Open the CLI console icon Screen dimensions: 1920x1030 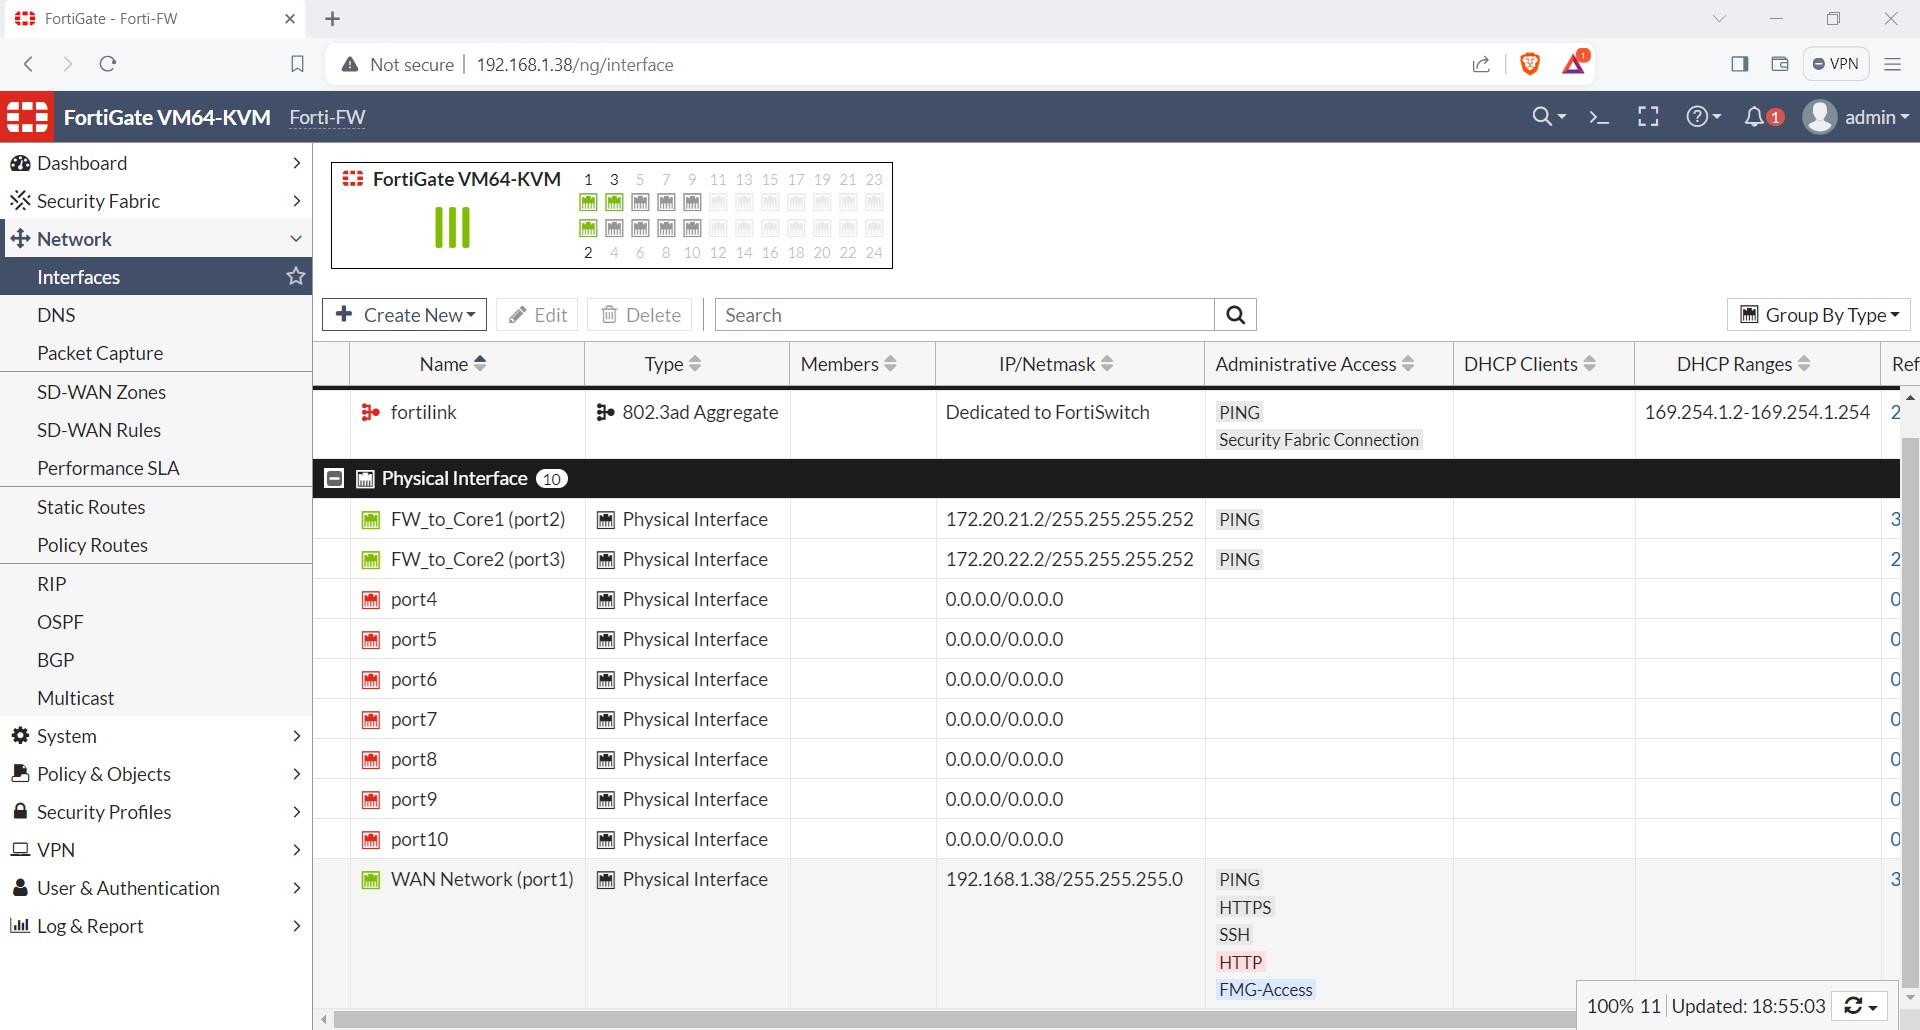[x=1599, y=117]
